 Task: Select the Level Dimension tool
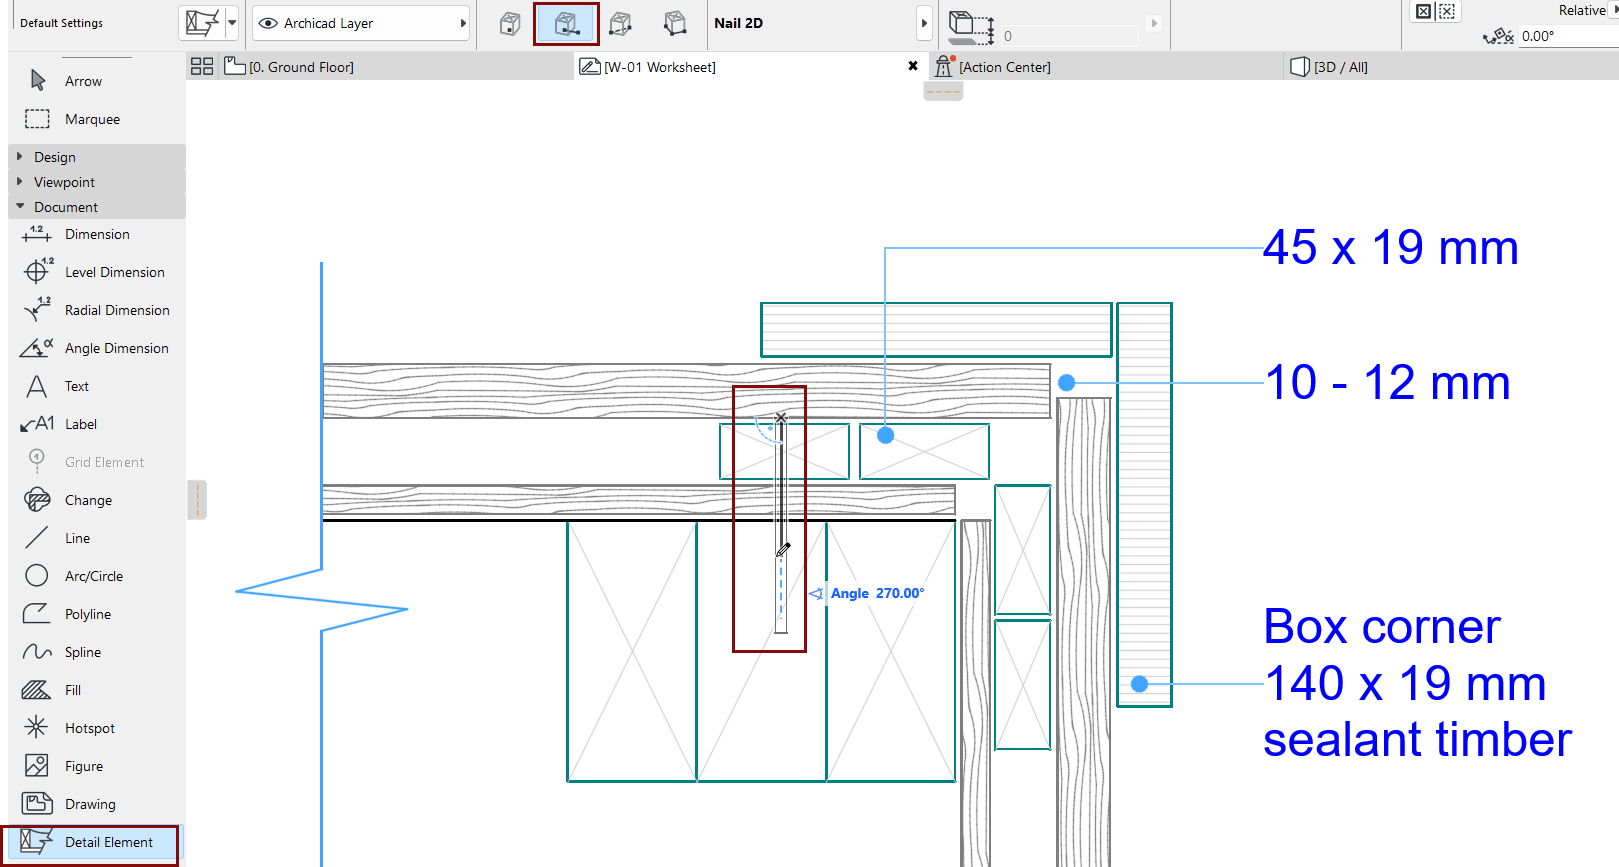tap(96, 272)
